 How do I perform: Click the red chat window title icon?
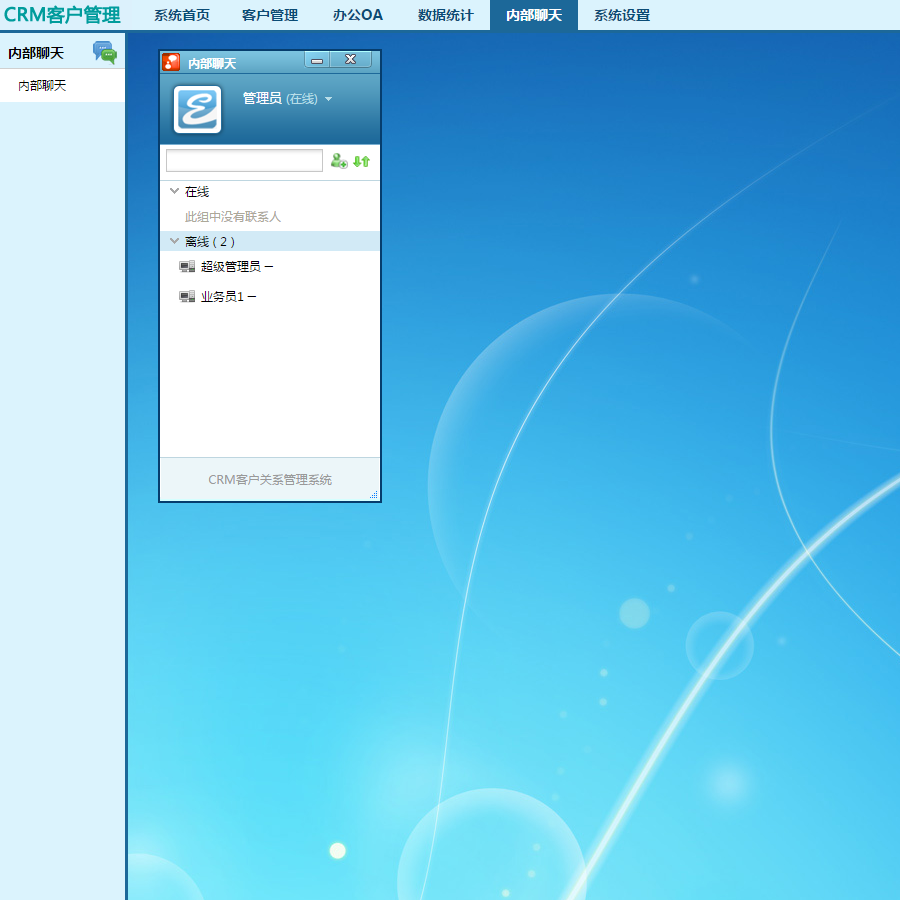click(171, 62)
